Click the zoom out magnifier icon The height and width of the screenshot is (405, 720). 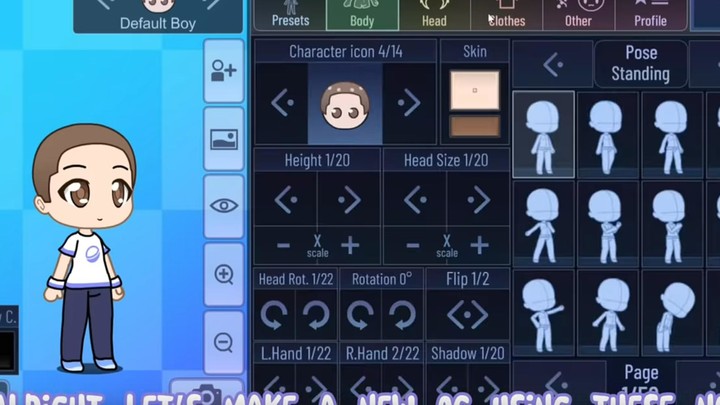pos(223,342)
